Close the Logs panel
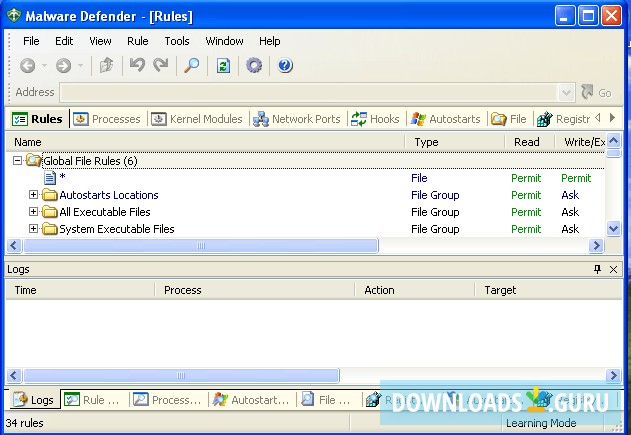631x435 pixels. pos(613,269)
